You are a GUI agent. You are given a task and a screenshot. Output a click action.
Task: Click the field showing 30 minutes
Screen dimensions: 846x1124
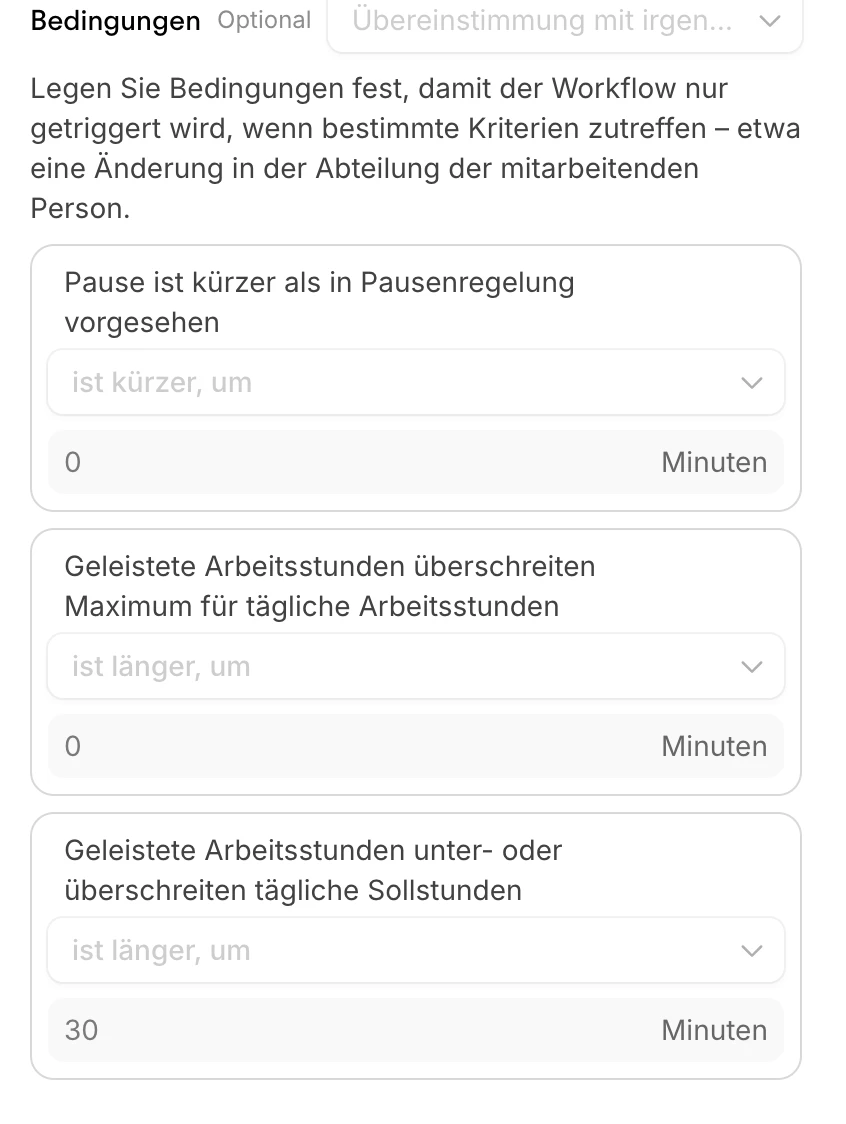(x=350, y=1030)
